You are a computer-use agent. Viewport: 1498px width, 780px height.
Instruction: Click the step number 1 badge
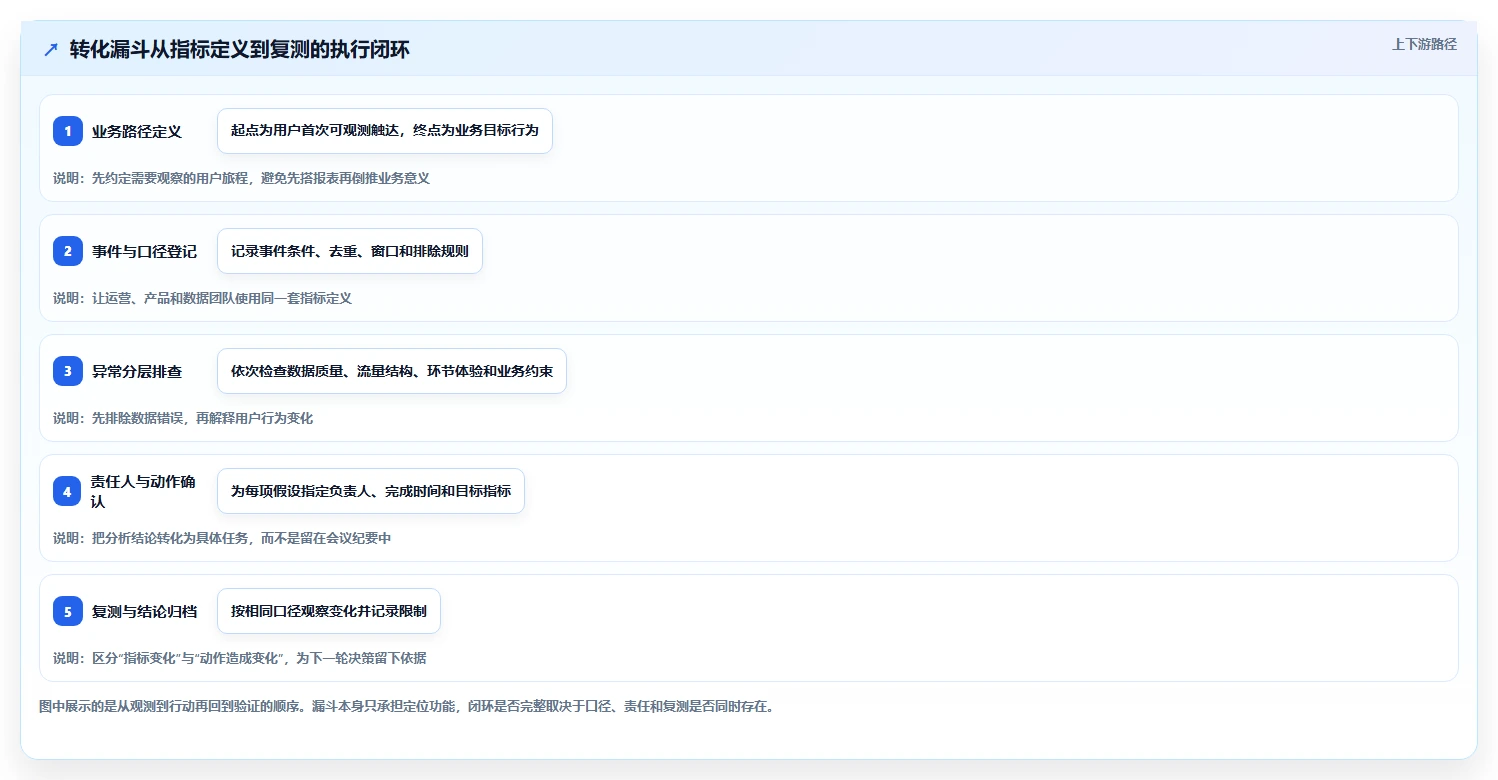(x=68, y=131)
